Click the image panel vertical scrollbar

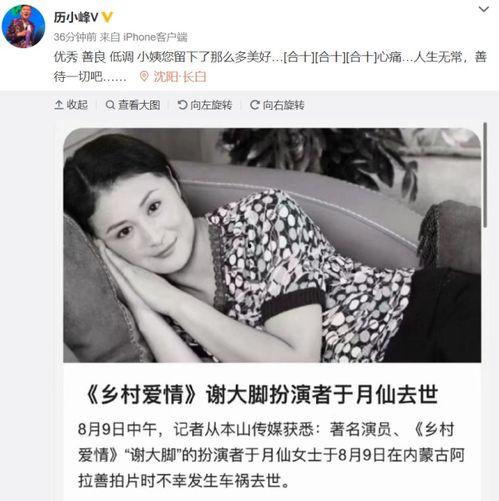(485, 175)
